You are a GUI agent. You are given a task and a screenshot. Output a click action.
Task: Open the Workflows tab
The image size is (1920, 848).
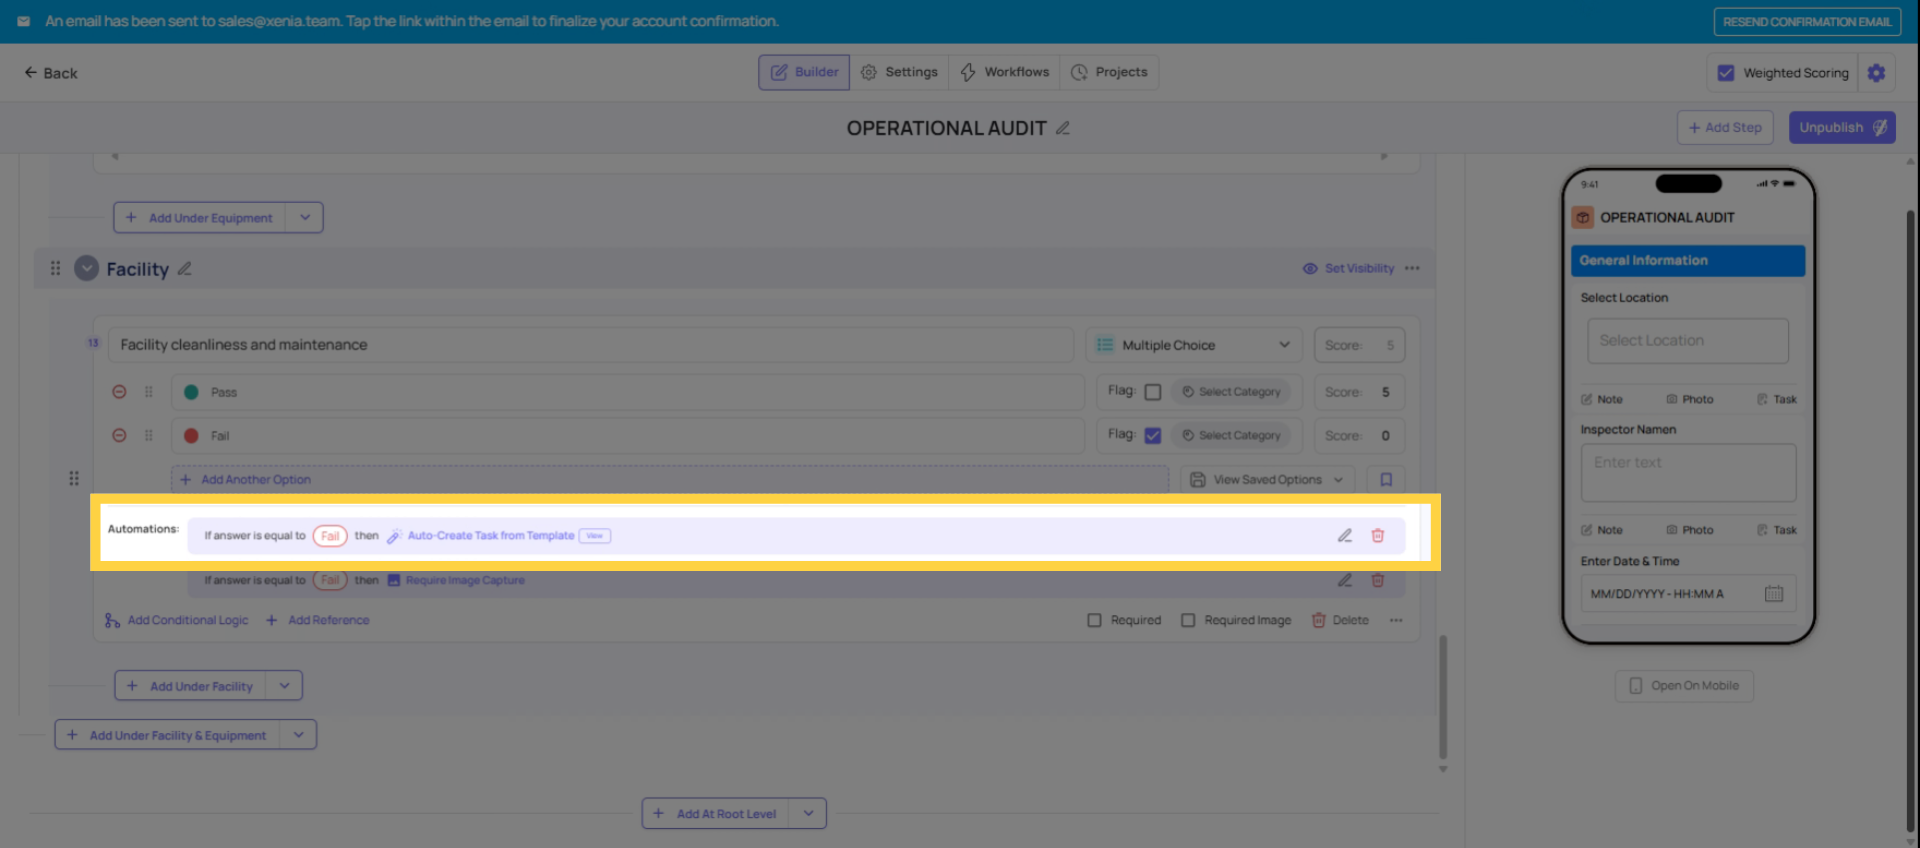pyautogui.click(x=1004, y=72)
